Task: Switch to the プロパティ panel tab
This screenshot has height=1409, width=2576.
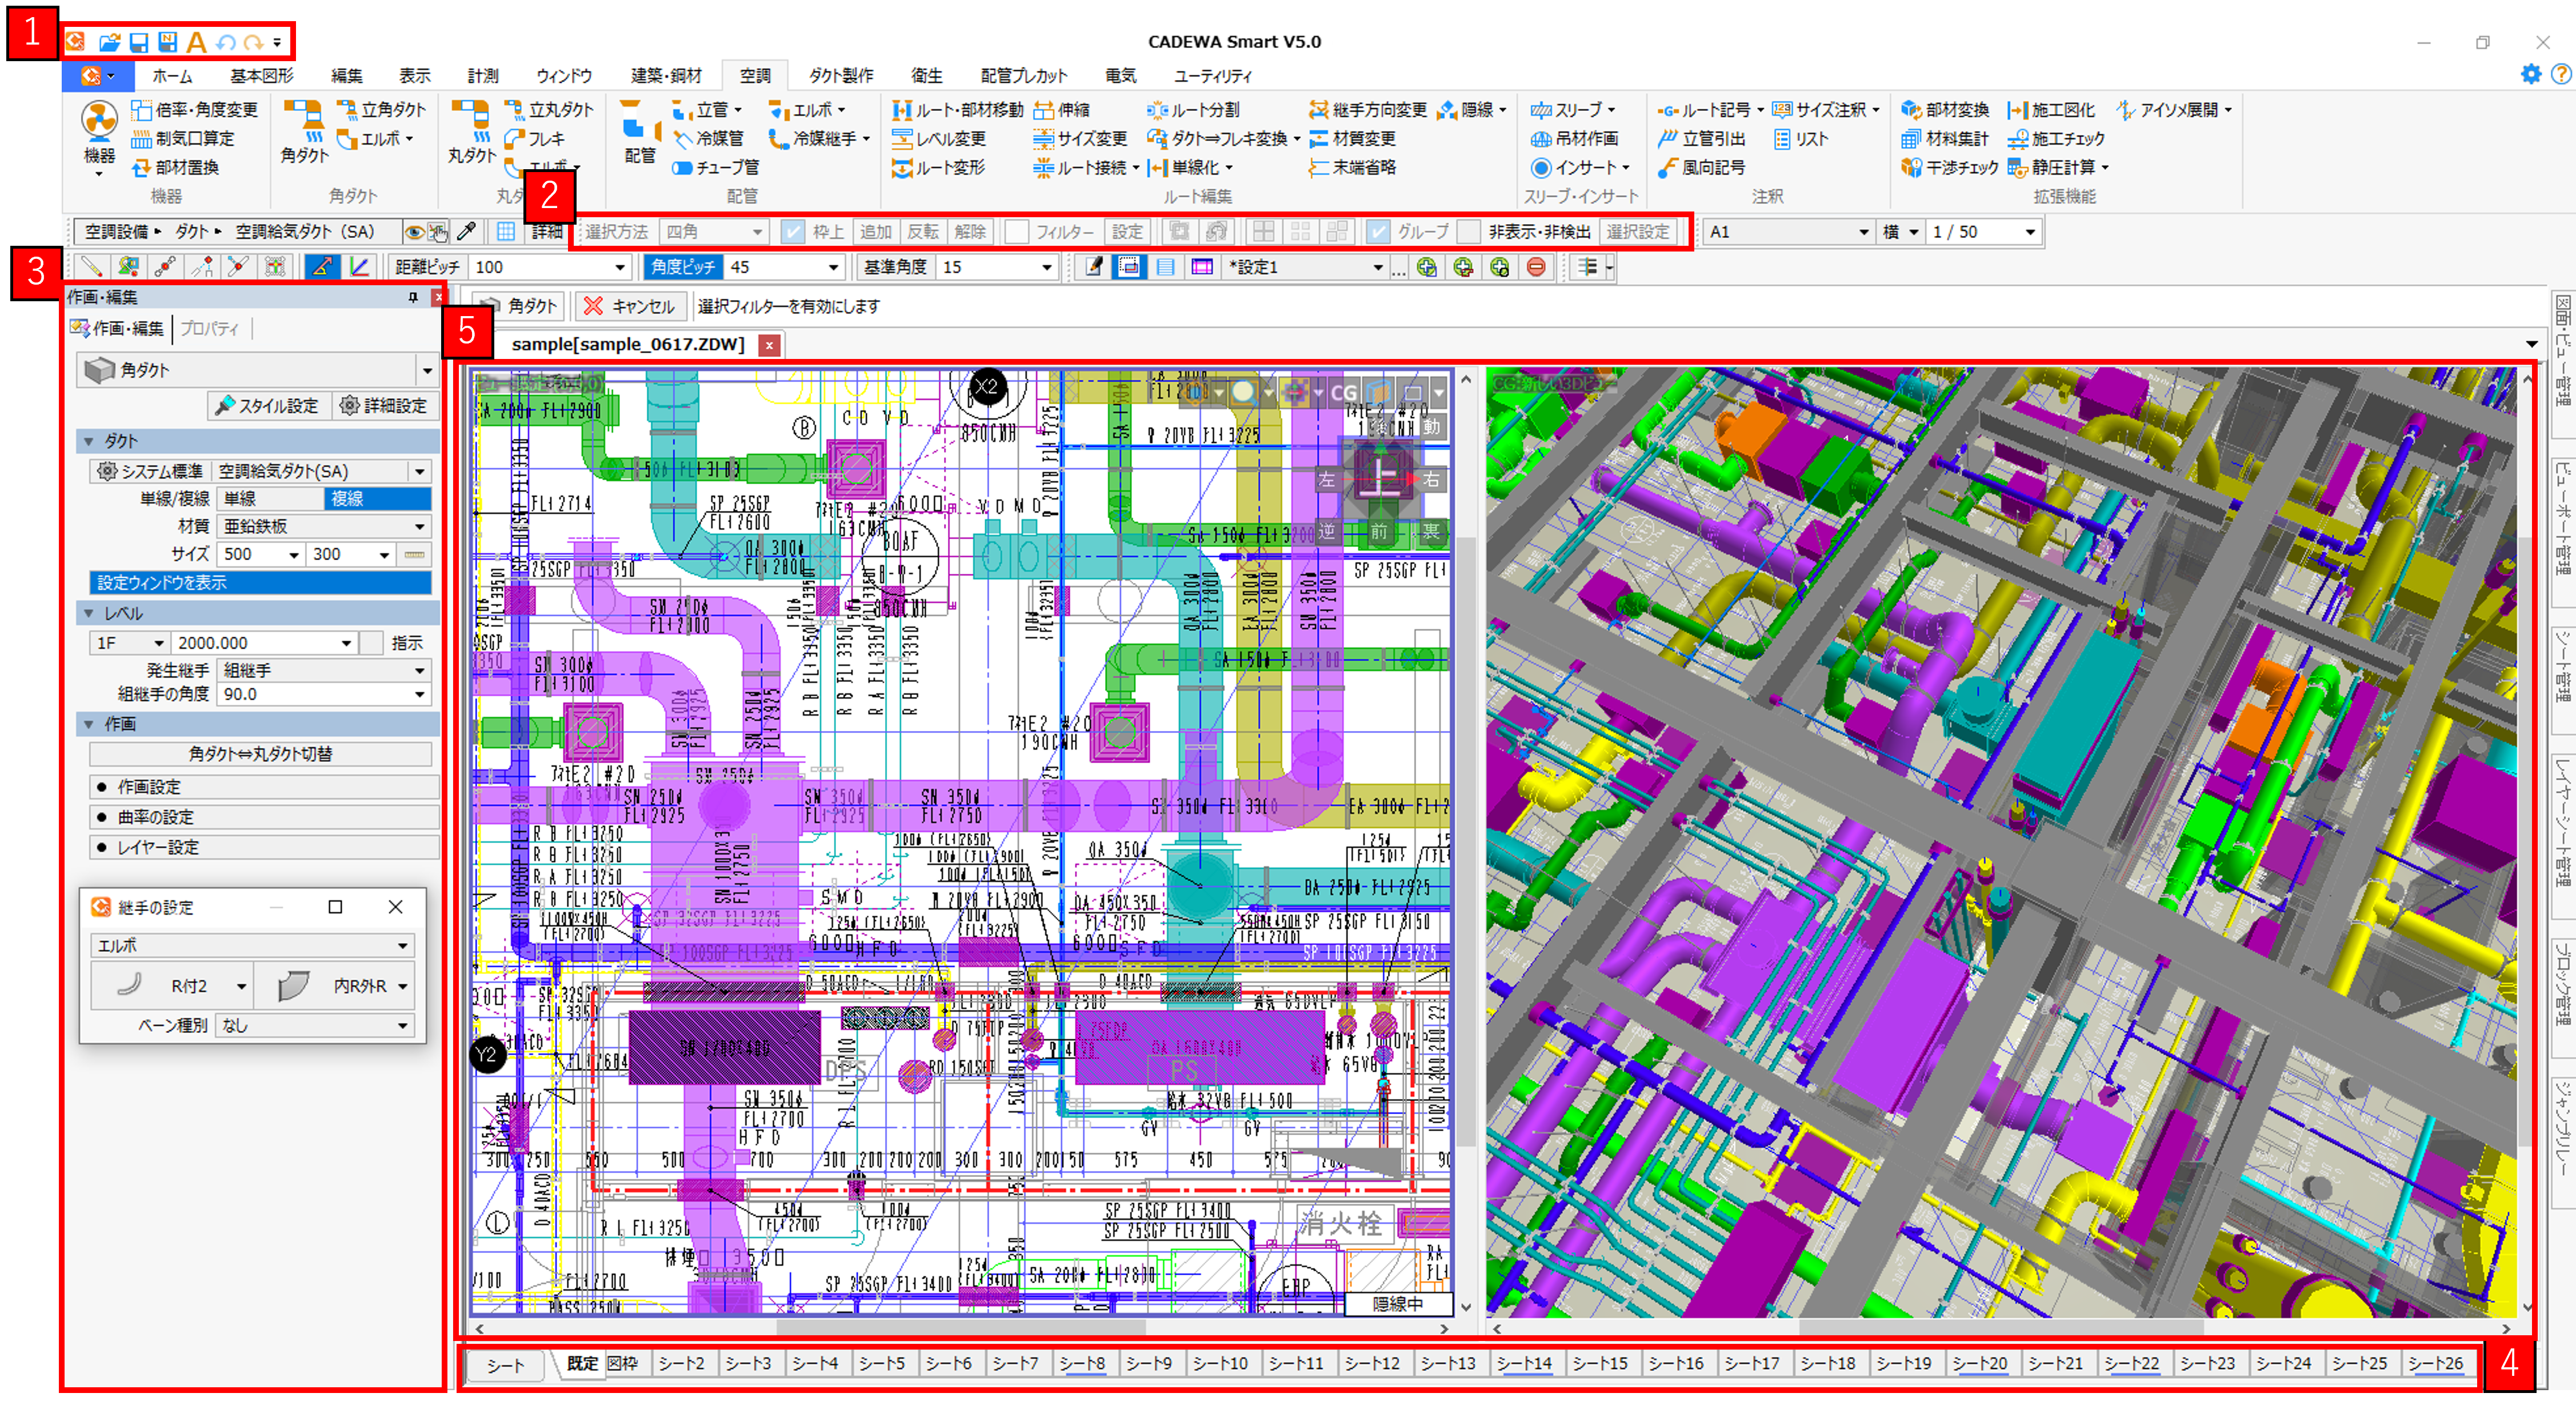Action: point(209,328)
